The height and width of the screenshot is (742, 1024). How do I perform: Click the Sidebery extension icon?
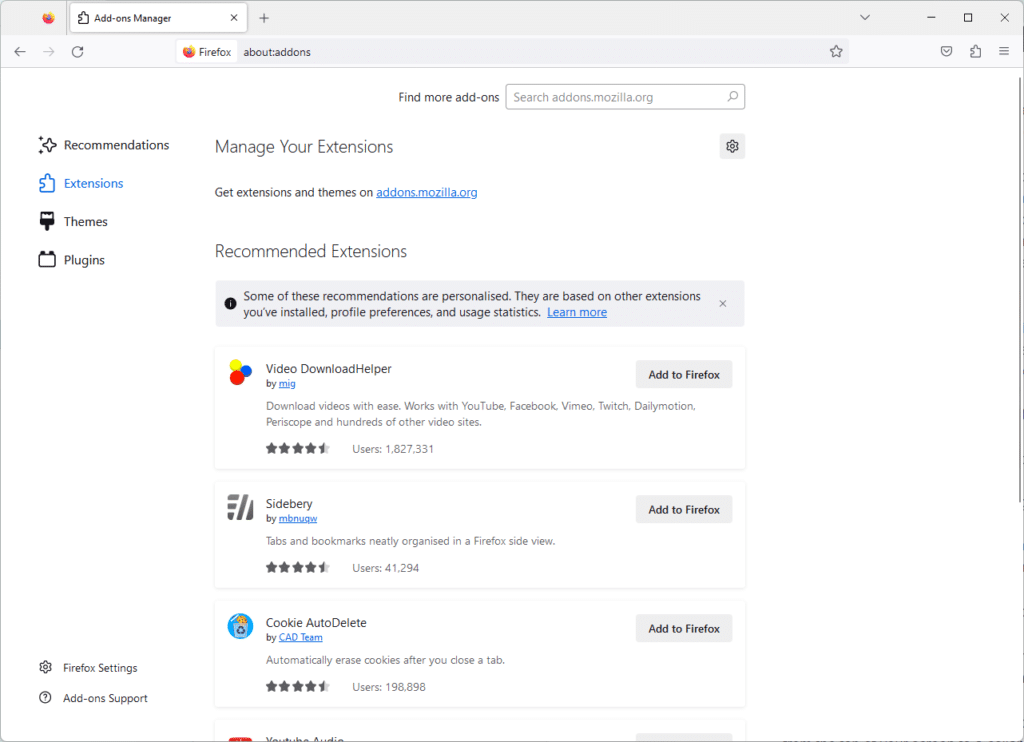click(x=240, y=508)
